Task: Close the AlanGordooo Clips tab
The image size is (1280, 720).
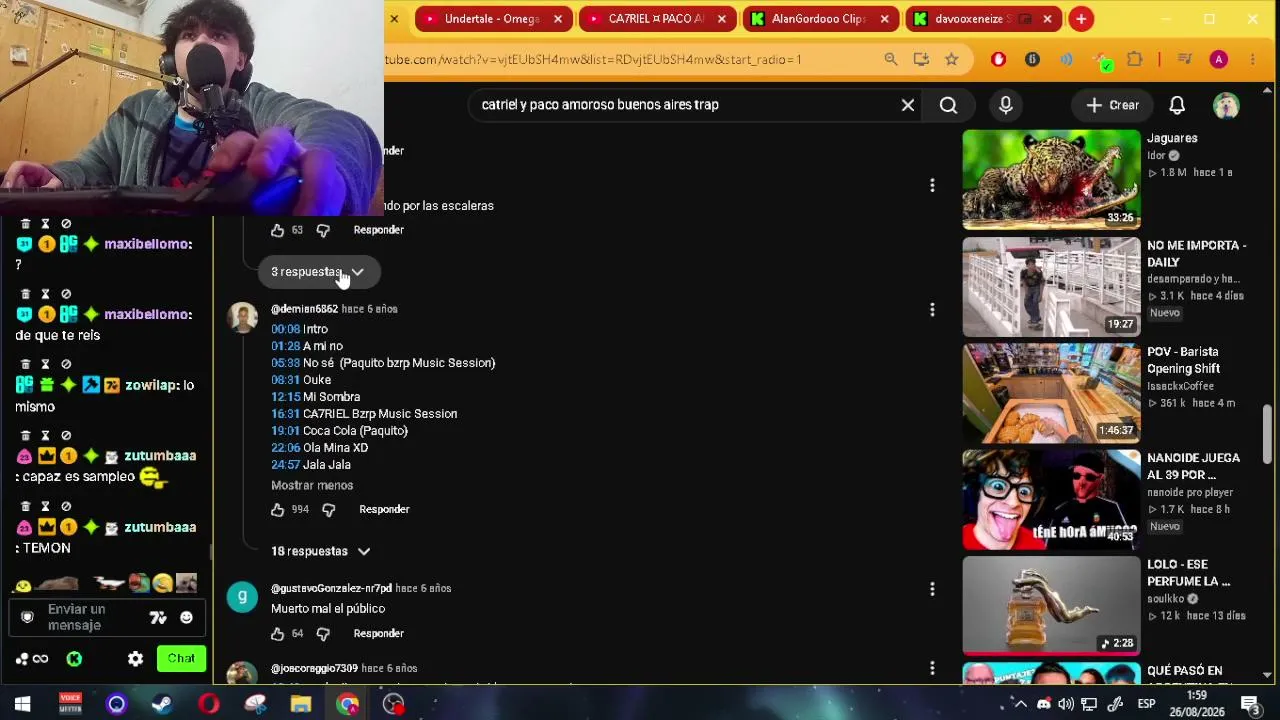Action: tap(885, 19)
